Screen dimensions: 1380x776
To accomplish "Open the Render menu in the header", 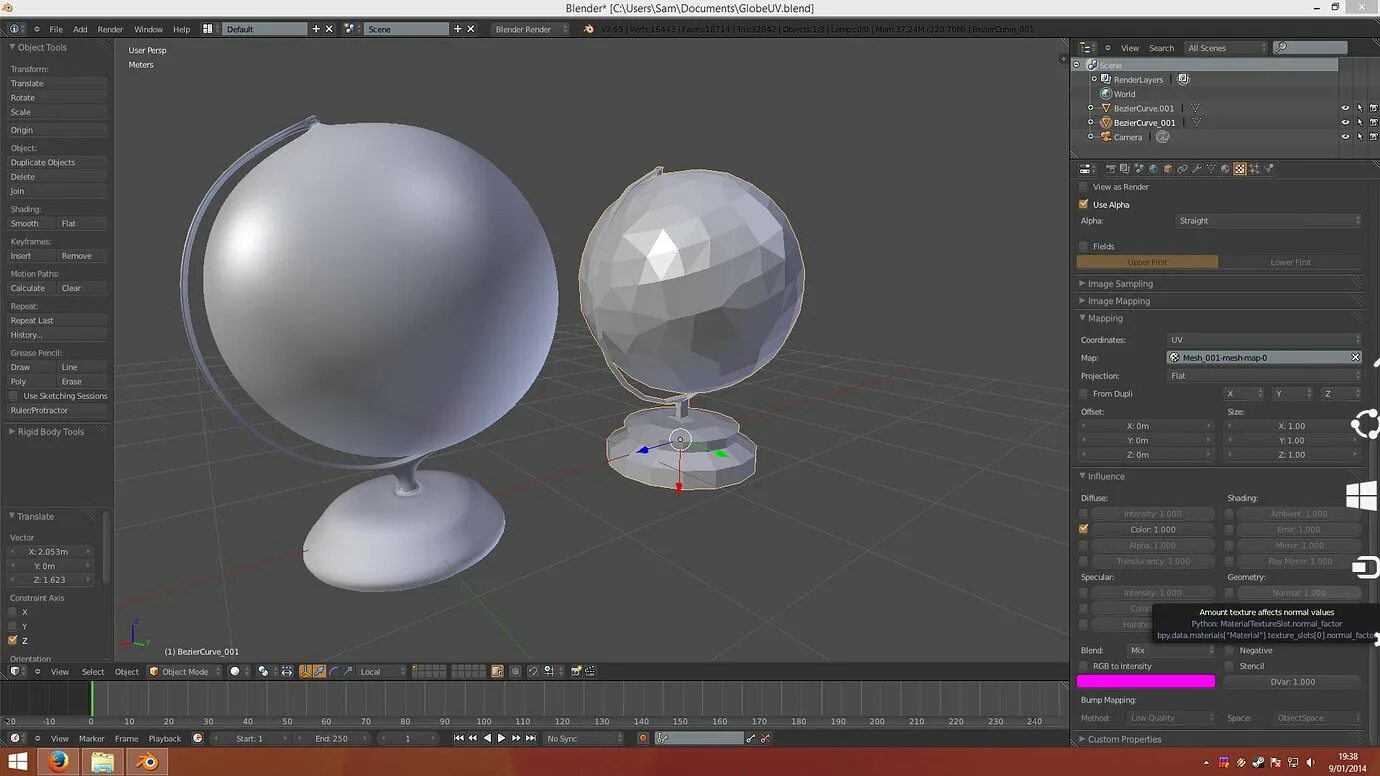I will (110, 29).
